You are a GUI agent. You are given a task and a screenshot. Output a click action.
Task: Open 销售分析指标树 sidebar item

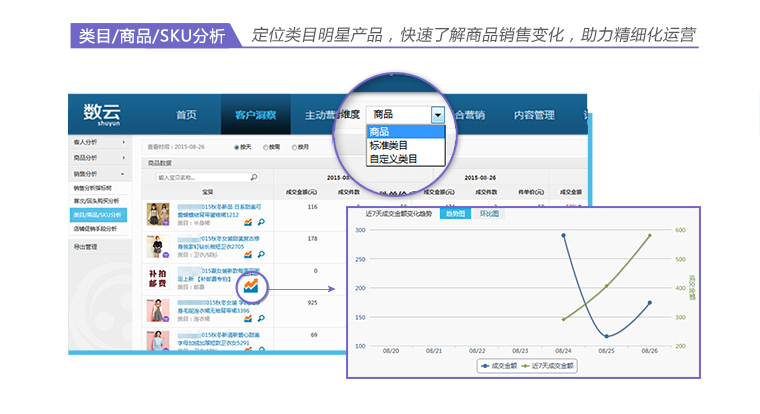tap(93, 188)
